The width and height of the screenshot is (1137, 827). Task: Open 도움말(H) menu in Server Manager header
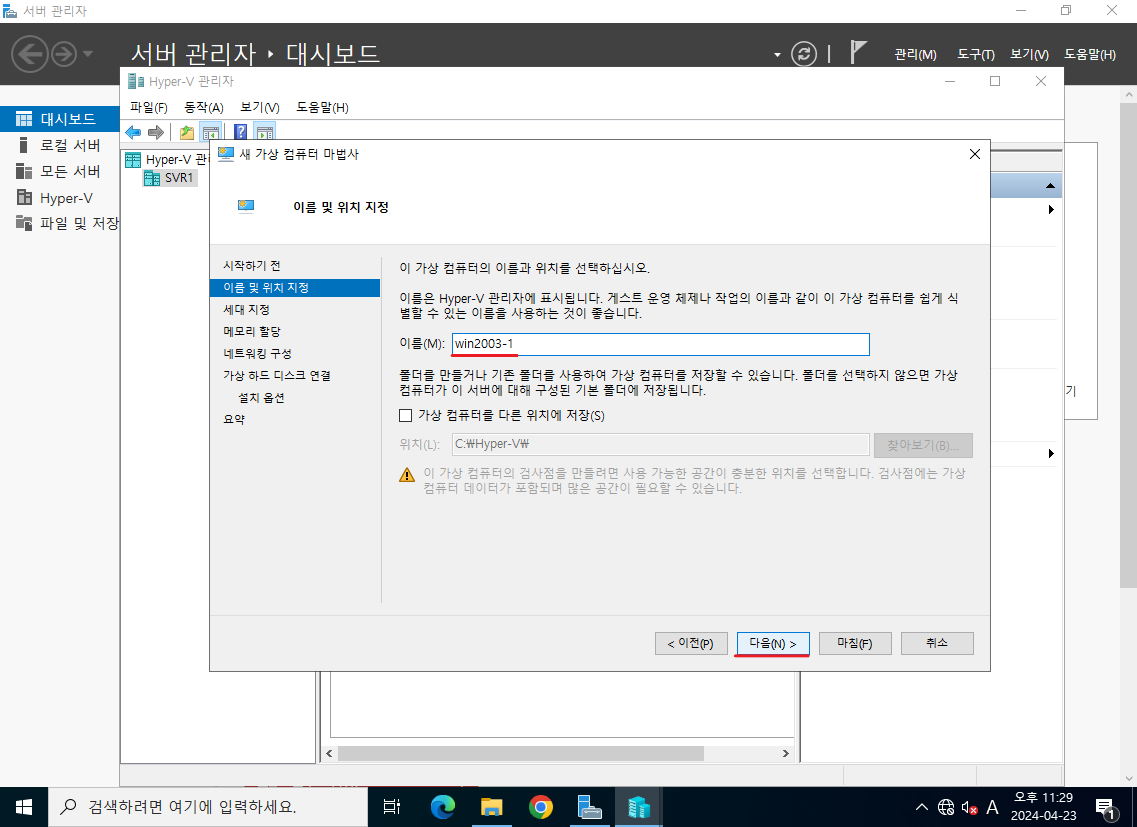pyautogui.click(x=1090, y=54)
